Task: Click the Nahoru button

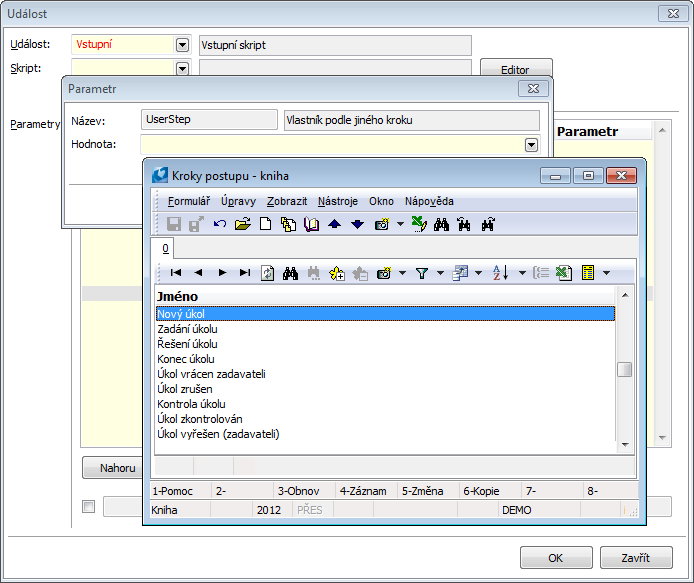Action: pos(113,468)
